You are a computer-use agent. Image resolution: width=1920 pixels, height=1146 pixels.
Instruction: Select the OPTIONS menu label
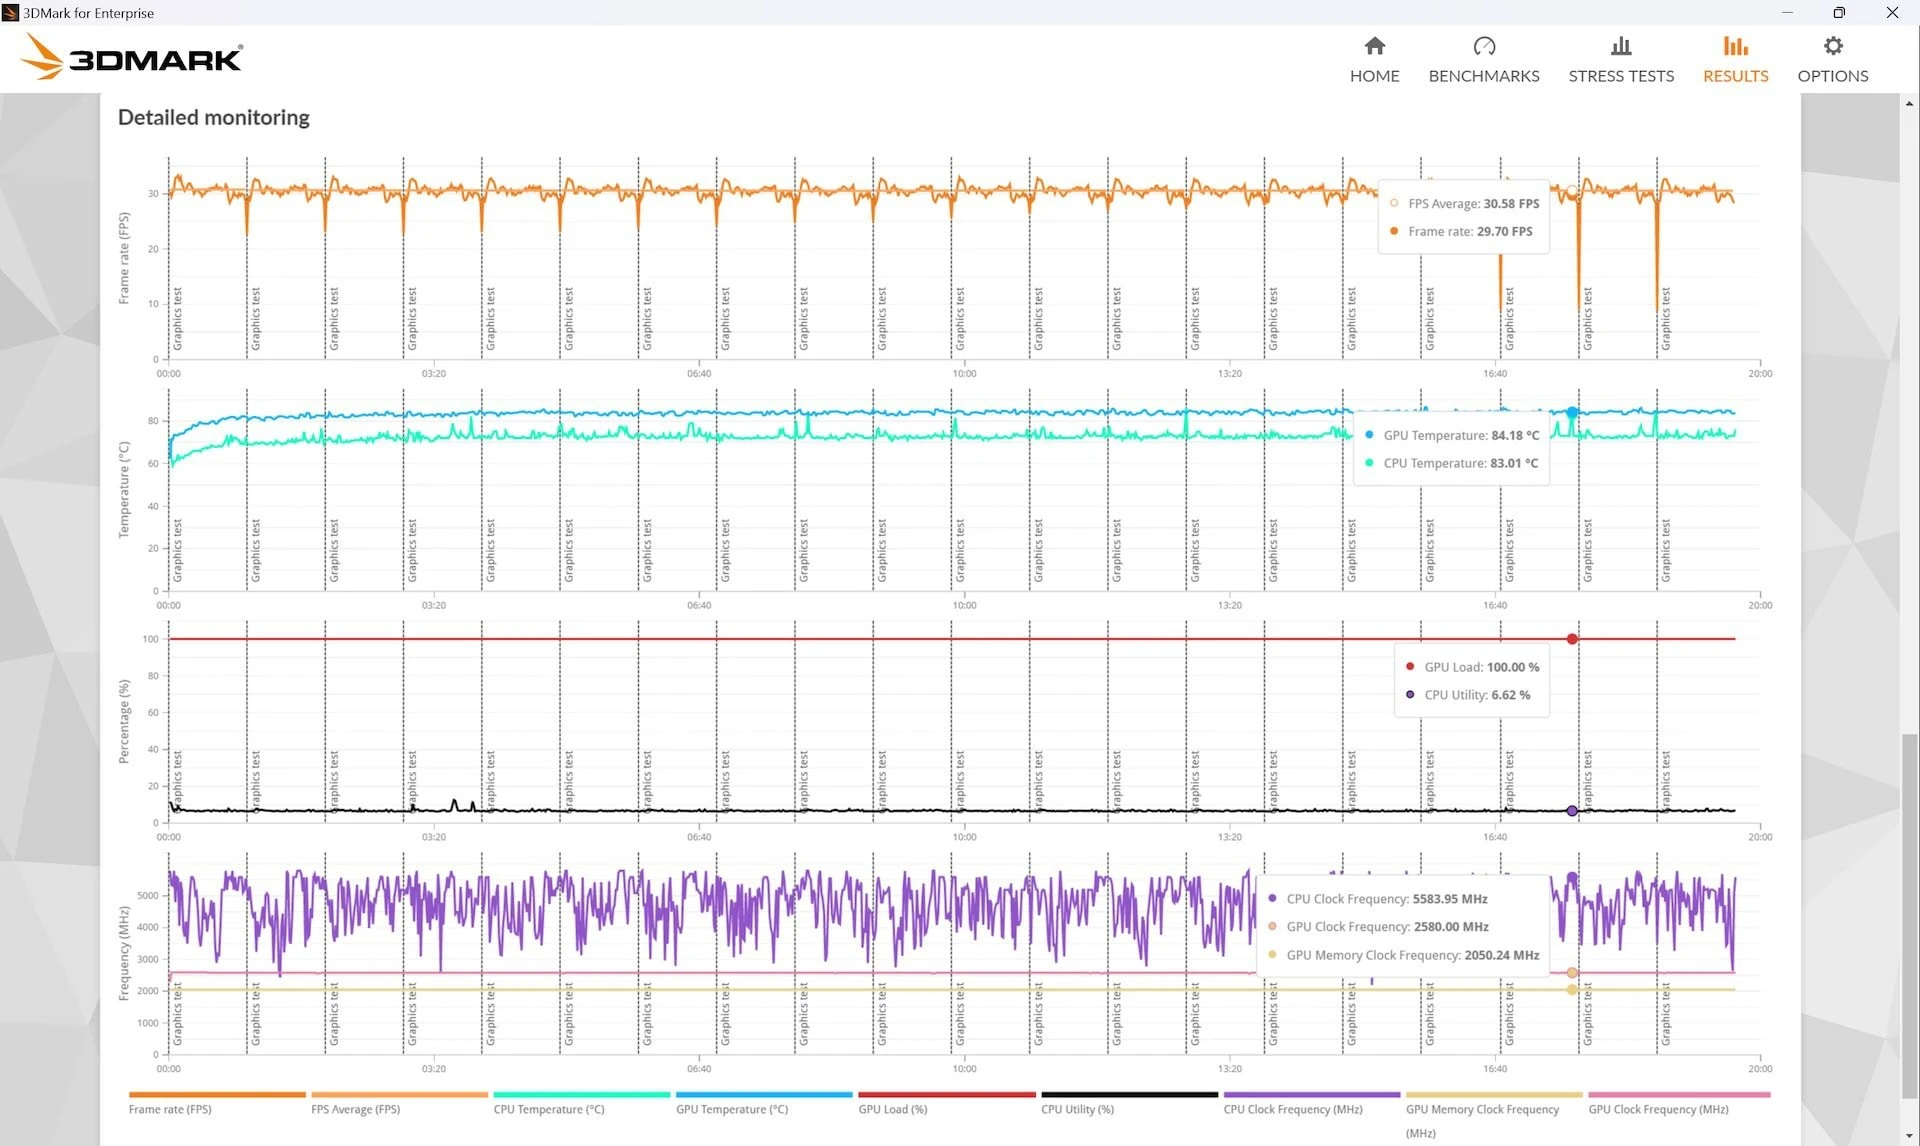(x=1832, y=76)
